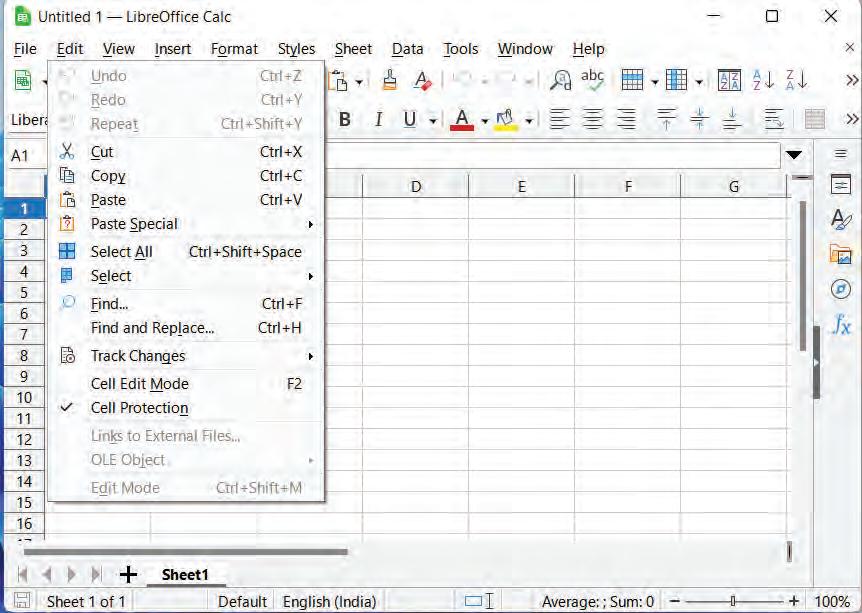
Task: Apply yellow background color swatch button
Action: [506, 119]
